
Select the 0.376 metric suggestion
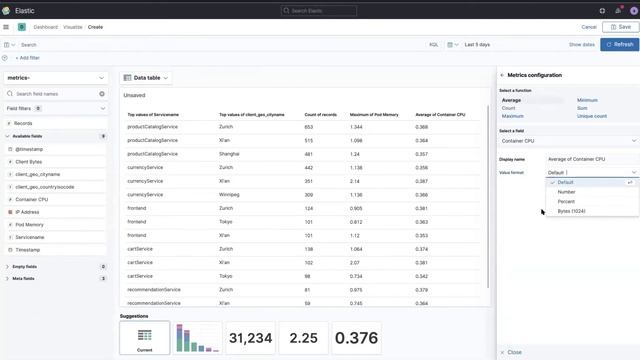pyautogui.click(x=356, y=338)
